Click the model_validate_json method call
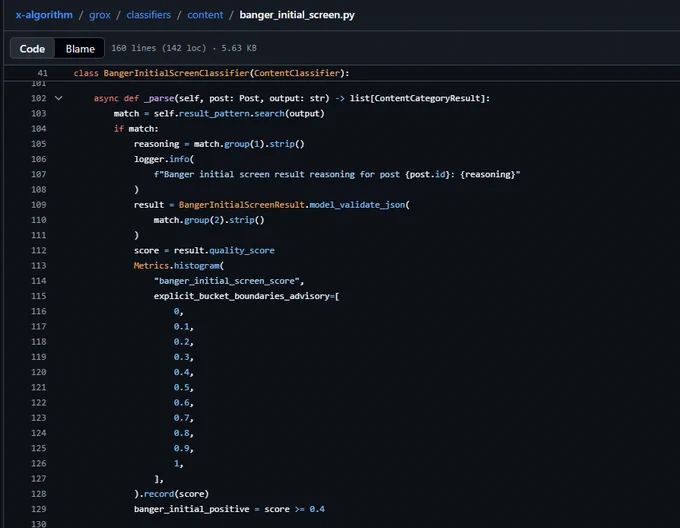680x528 pixels. [357, 205]
